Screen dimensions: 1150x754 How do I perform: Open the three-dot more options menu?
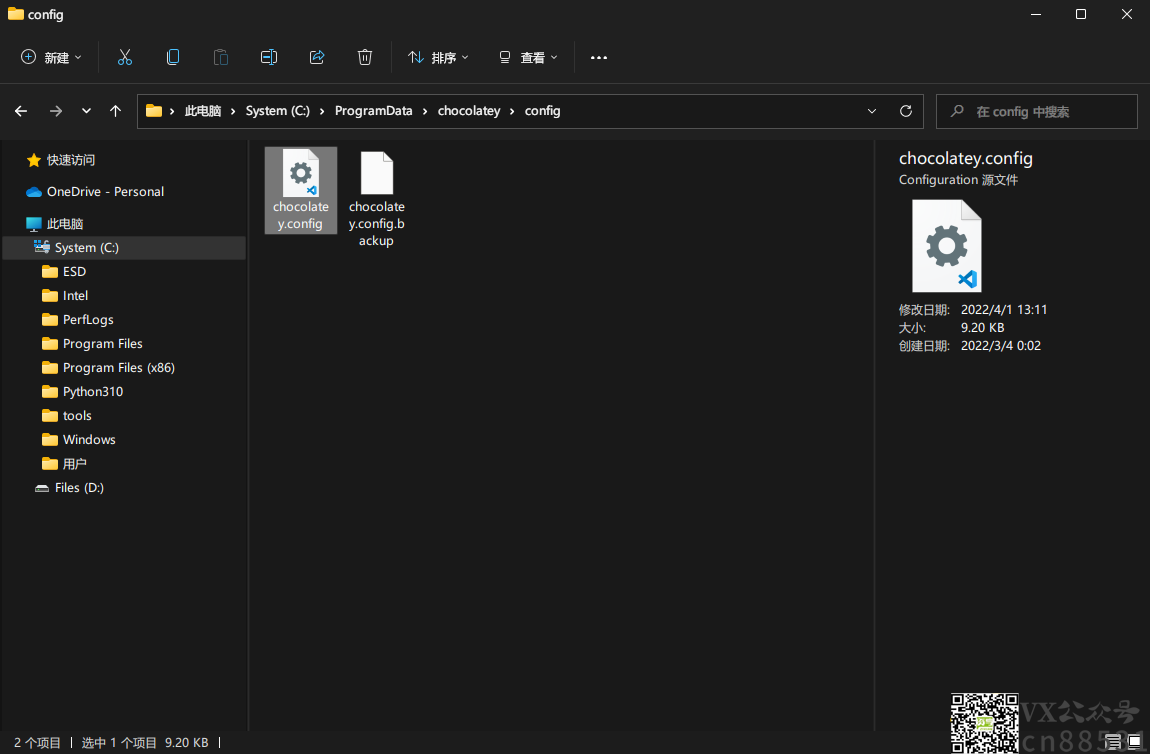[x=598, y=57]
